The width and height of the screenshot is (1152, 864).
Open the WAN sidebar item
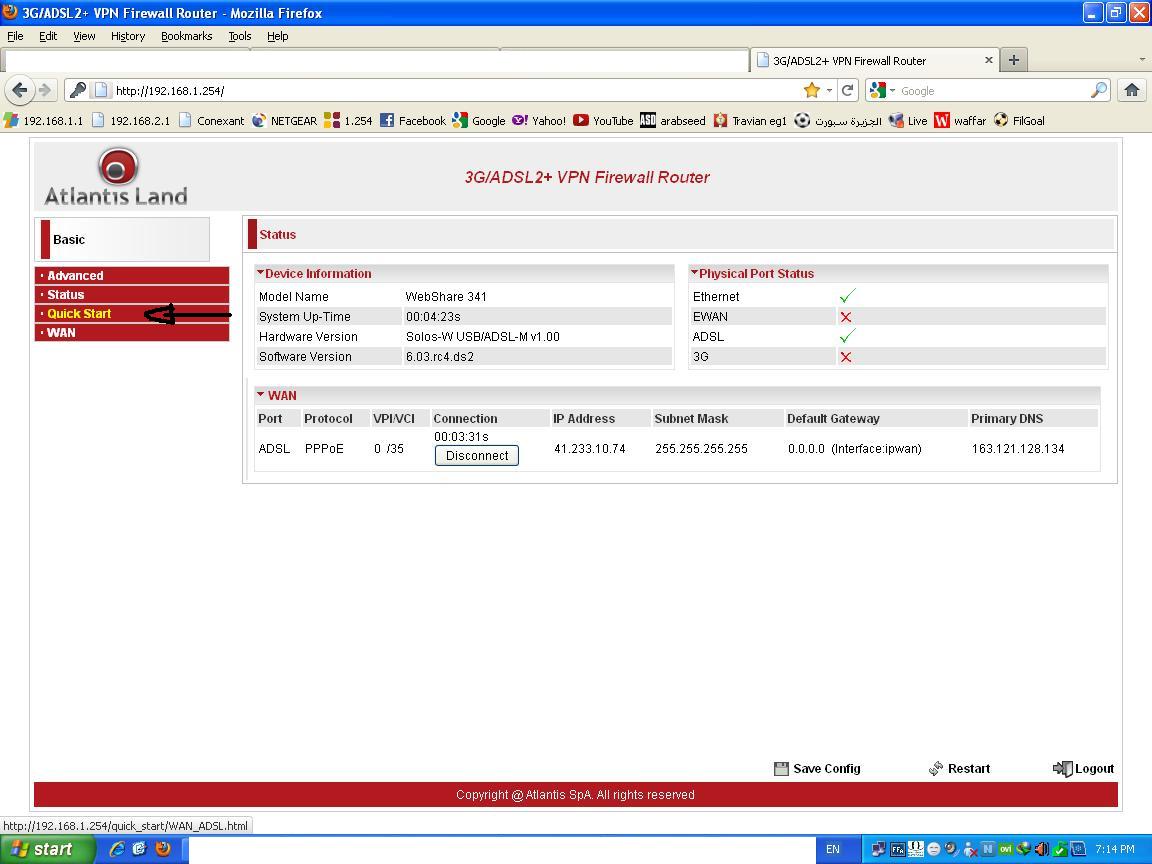(x=132, y=333)
